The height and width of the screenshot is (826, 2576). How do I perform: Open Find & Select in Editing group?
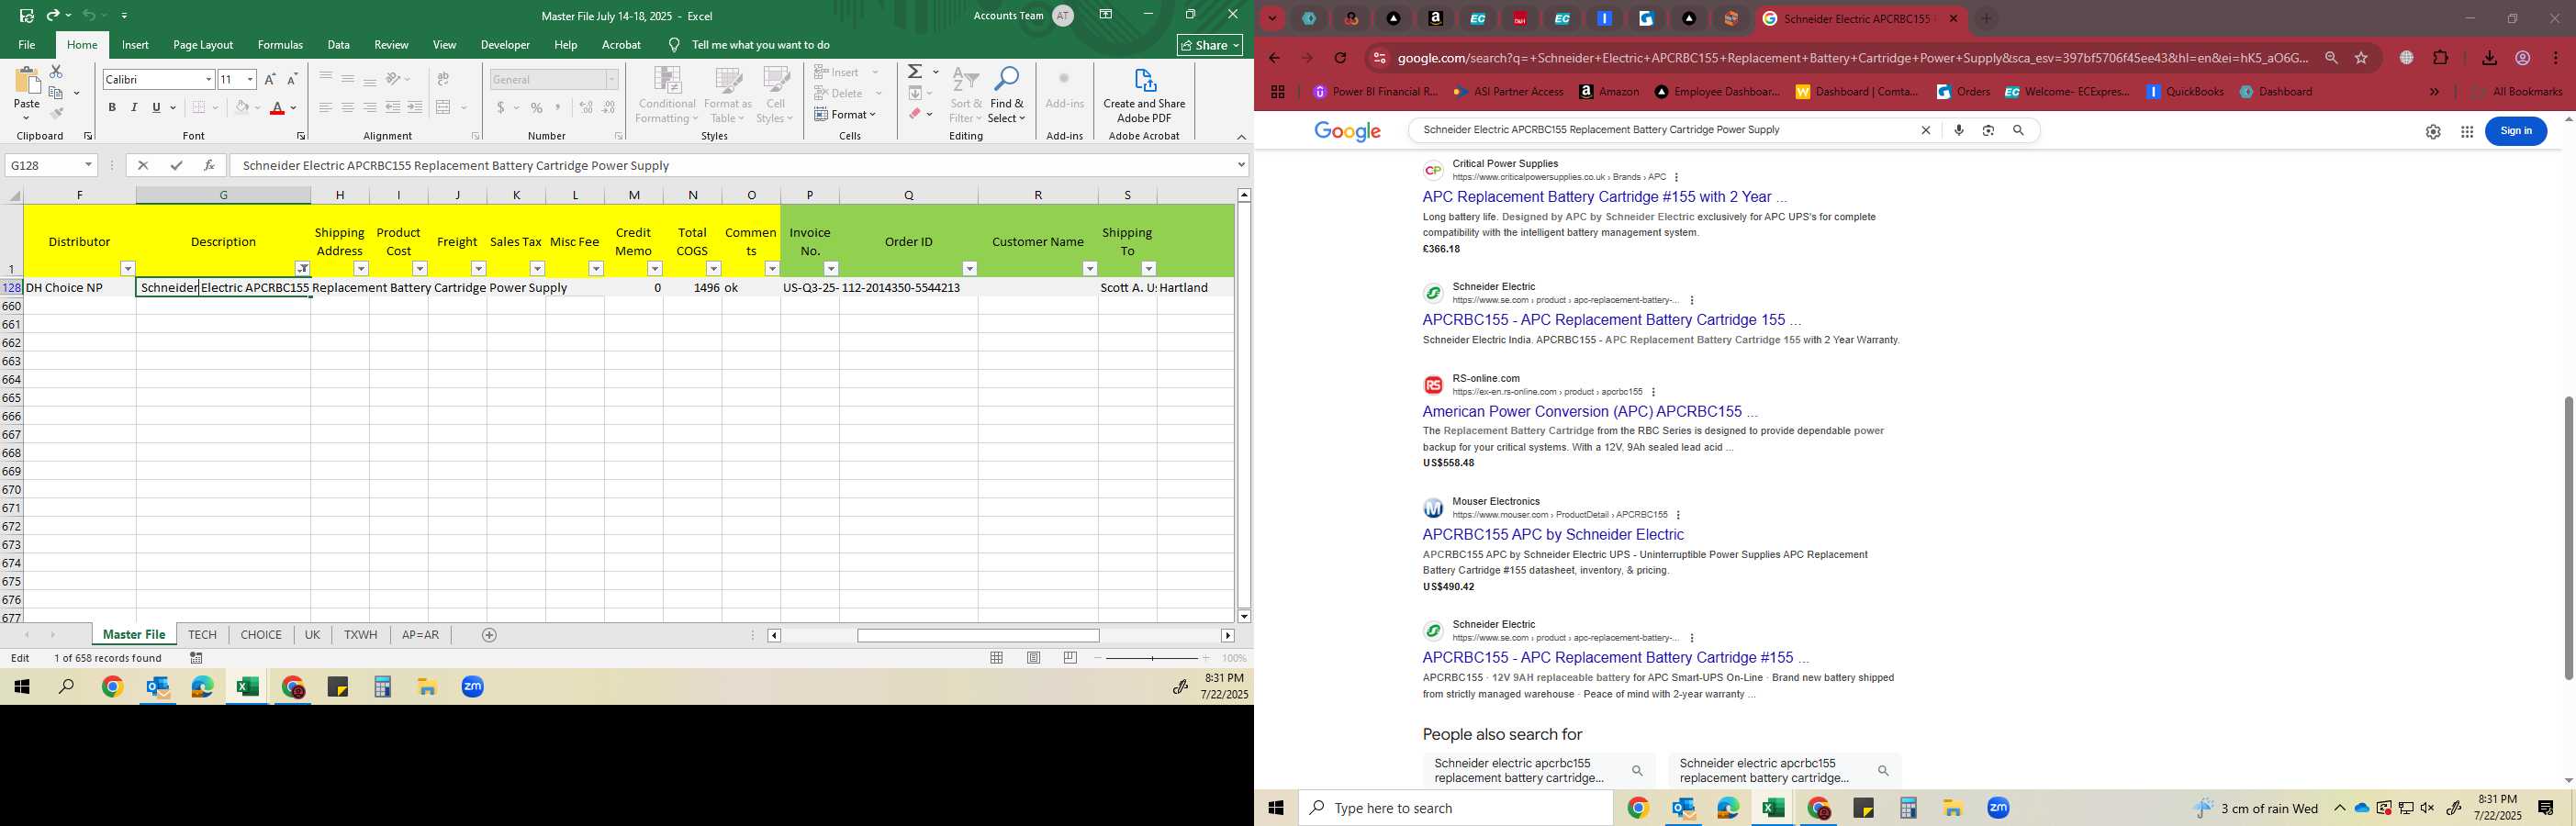[1007, 95]
